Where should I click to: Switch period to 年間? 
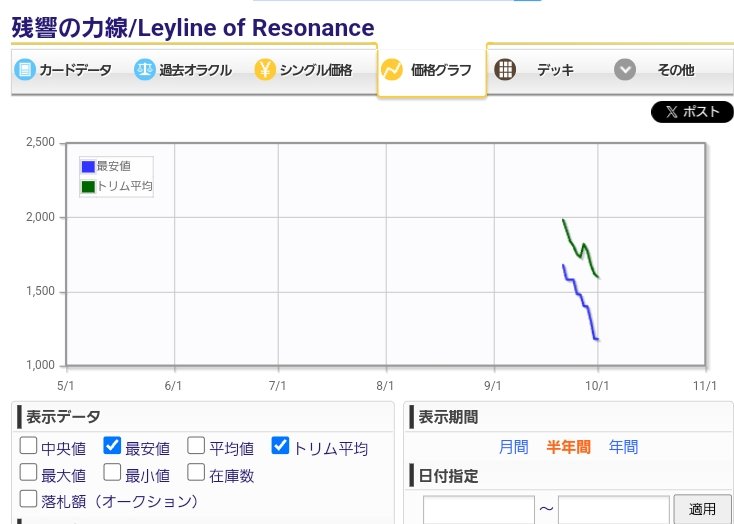(x=623, y=447)
